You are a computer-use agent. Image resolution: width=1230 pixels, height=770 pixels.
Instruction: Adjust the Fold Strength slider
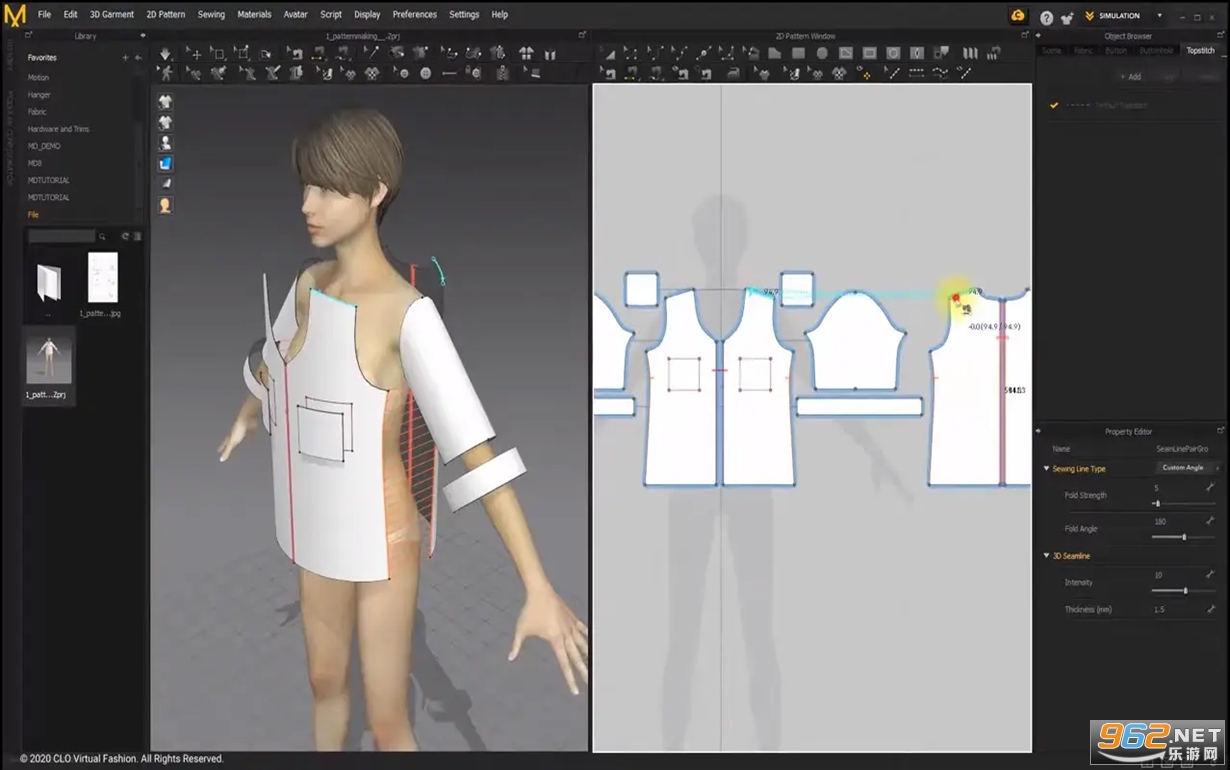coord(1184,503)
